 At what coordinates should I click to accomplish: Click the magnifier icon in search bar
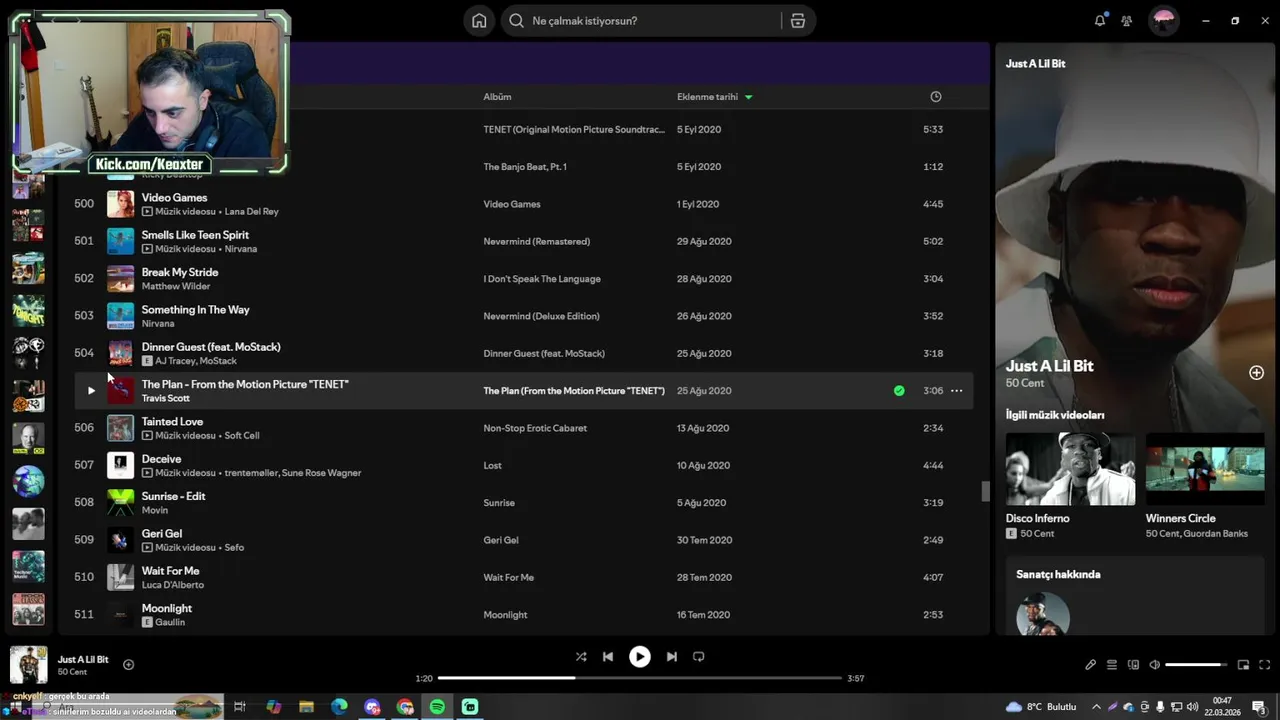click(516, 21)
